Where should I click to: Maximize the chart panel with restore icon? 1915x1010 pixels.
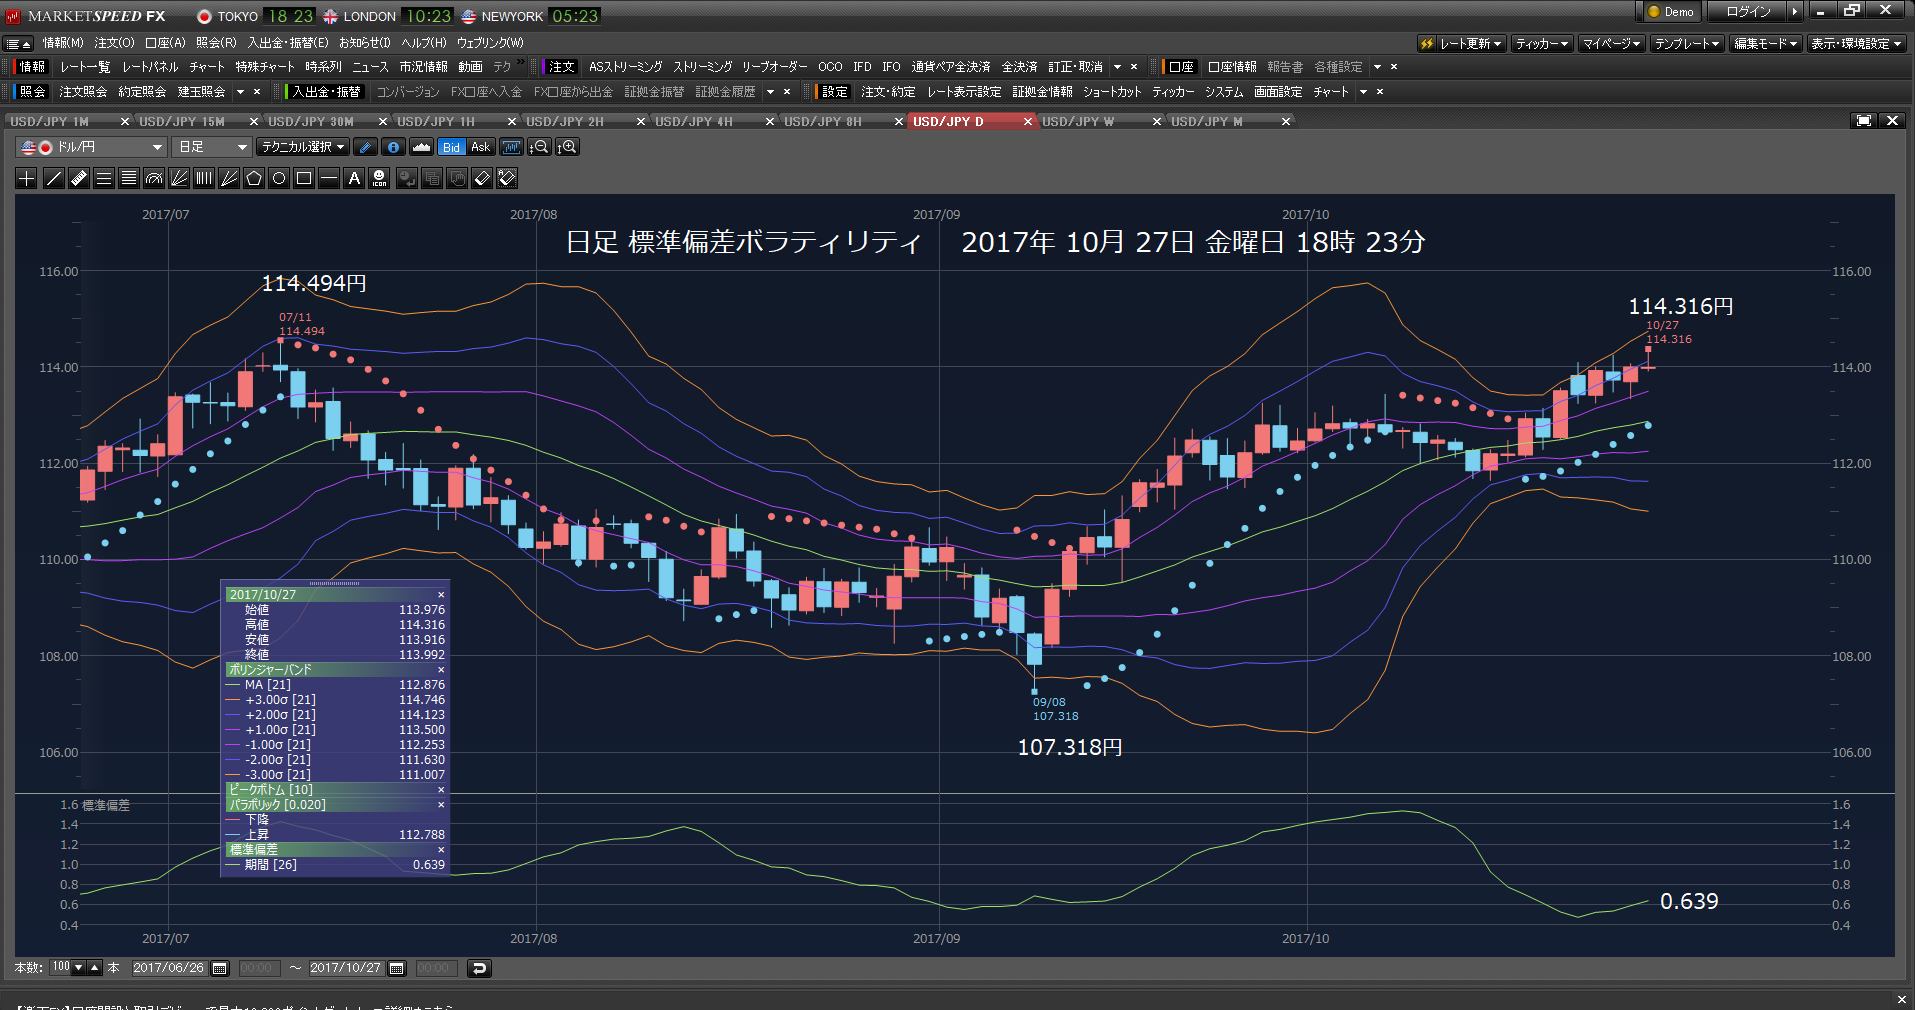tap(1863, 120)
